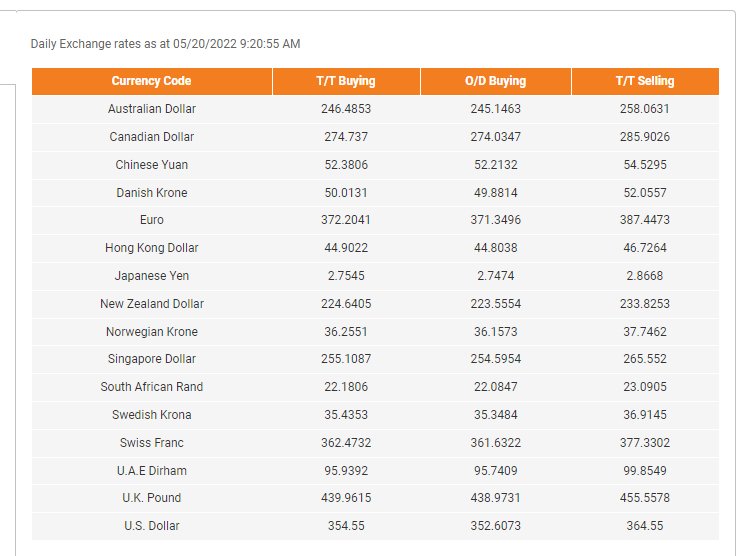Select the Hong Kong Dollar currency name
Viewport: 756px width, 556px height.
point(152,248)
